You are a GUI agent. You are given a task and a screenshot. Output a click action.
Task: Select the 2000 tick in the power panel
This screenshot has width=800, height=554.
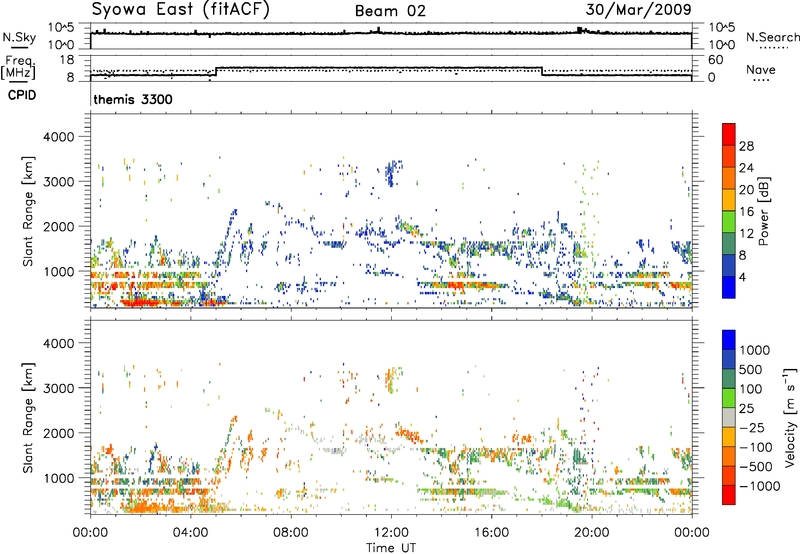58,227
